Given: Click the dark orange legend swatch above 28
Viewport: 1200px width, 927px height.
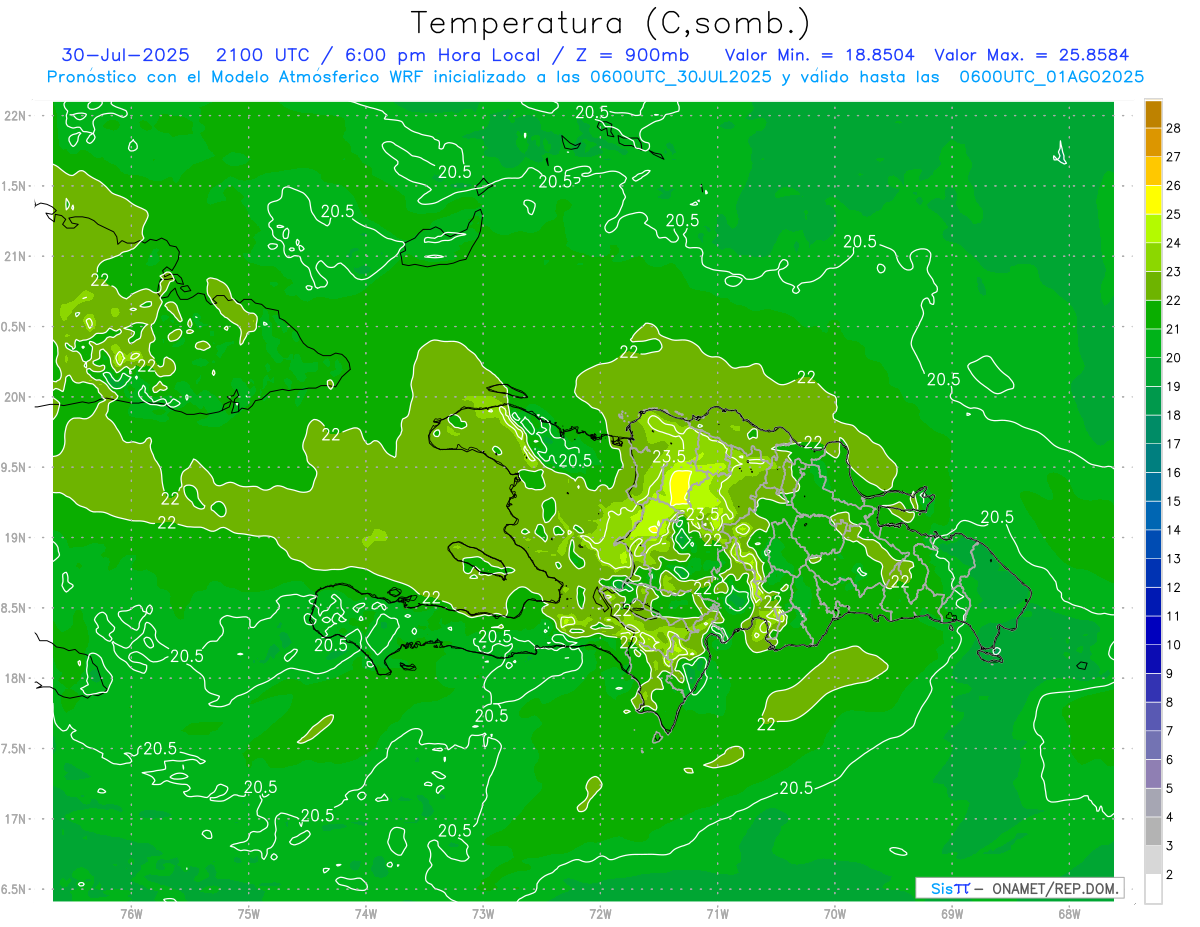Looking at the screenshot, I should (1153, 114).
